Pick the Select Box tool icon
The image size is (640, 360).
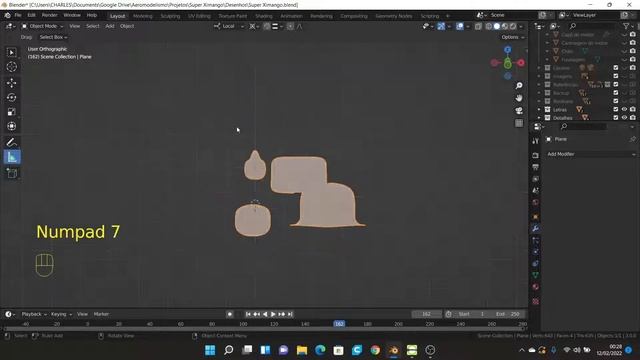pos(11,52)
